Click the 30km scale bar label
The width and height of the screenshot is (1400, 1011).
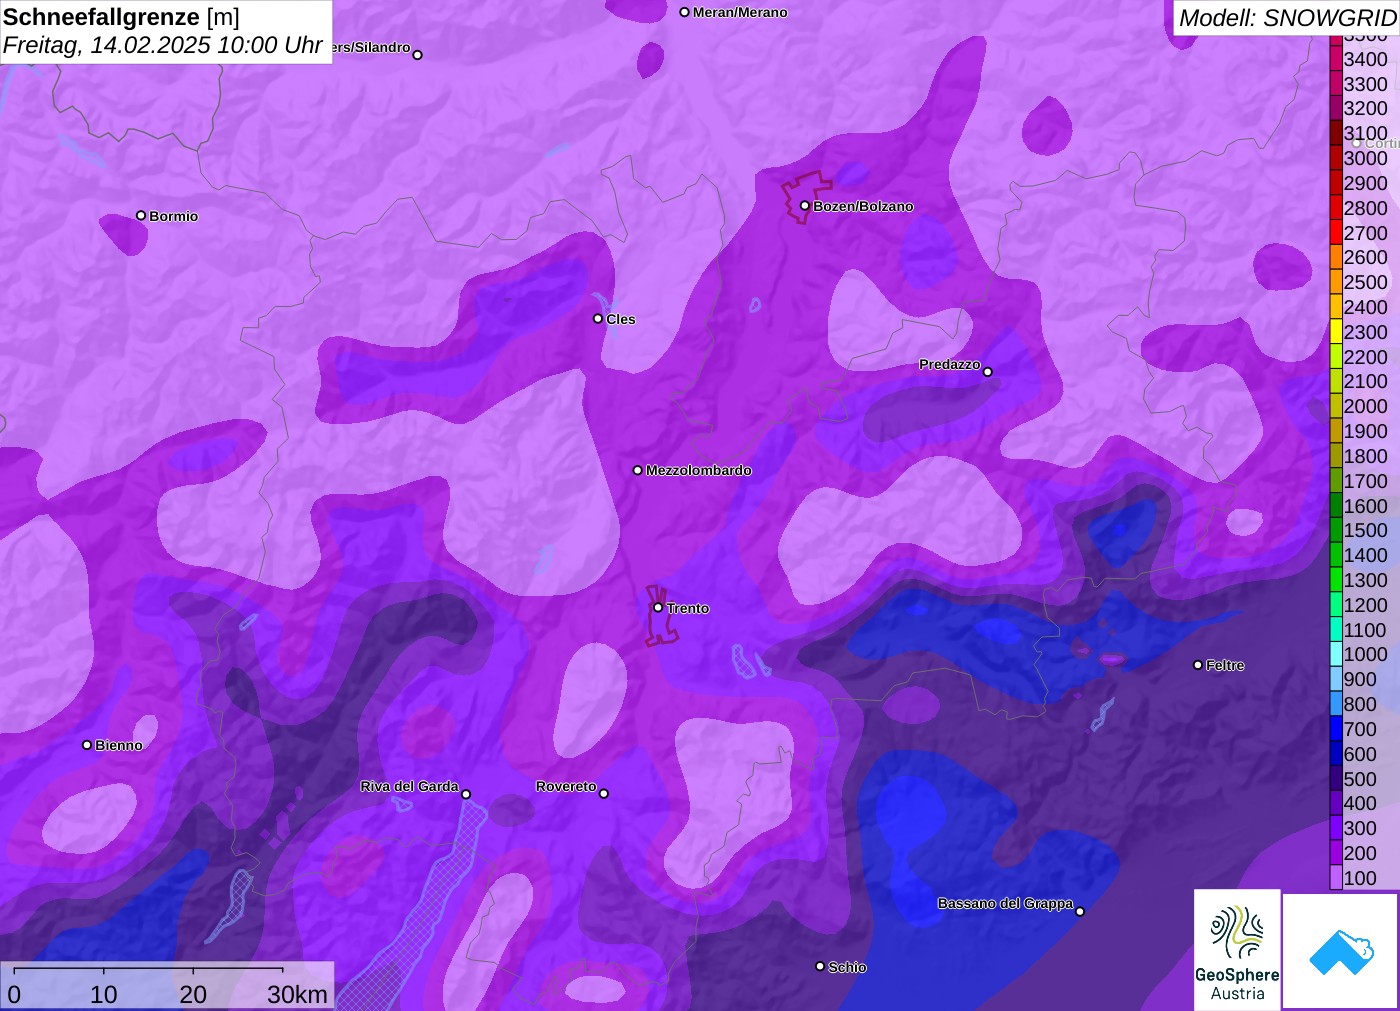297,994
